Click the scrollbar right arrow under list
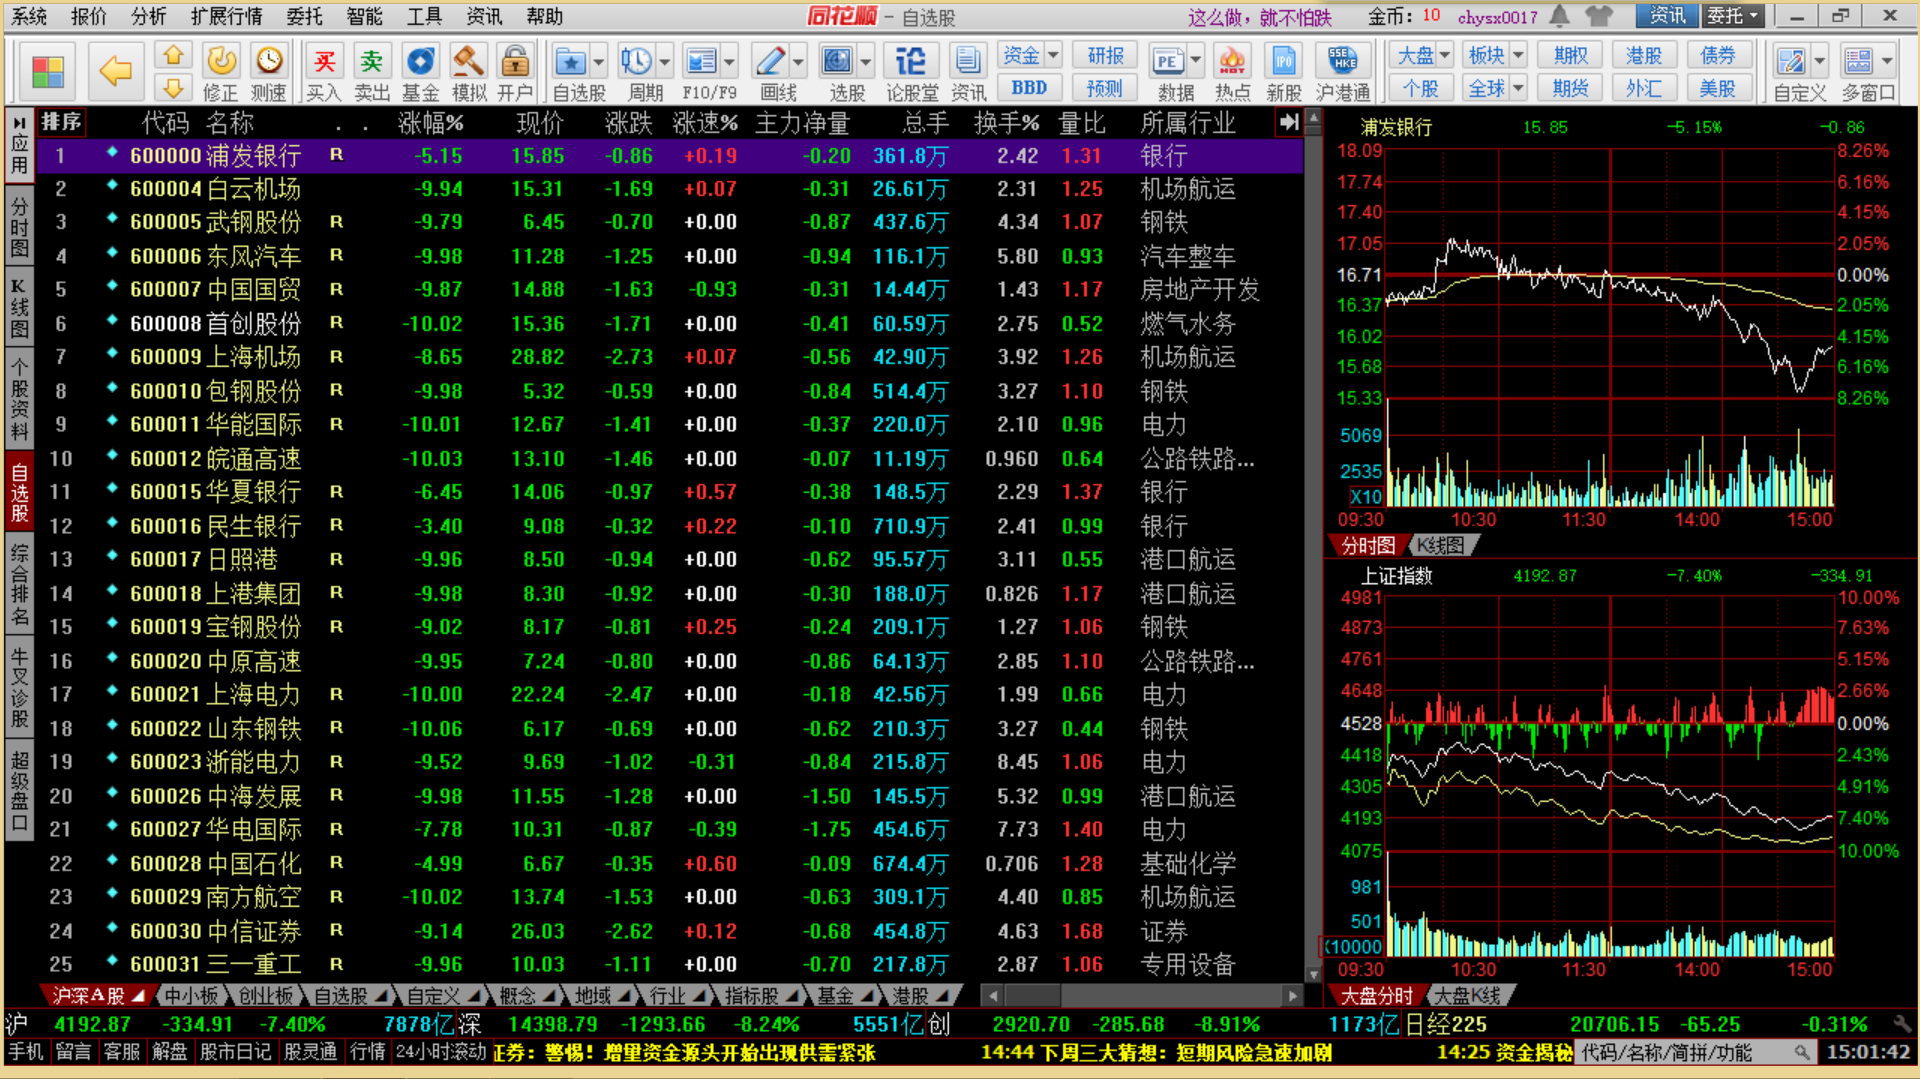1920x1079 pixels. coord(1293,996)
